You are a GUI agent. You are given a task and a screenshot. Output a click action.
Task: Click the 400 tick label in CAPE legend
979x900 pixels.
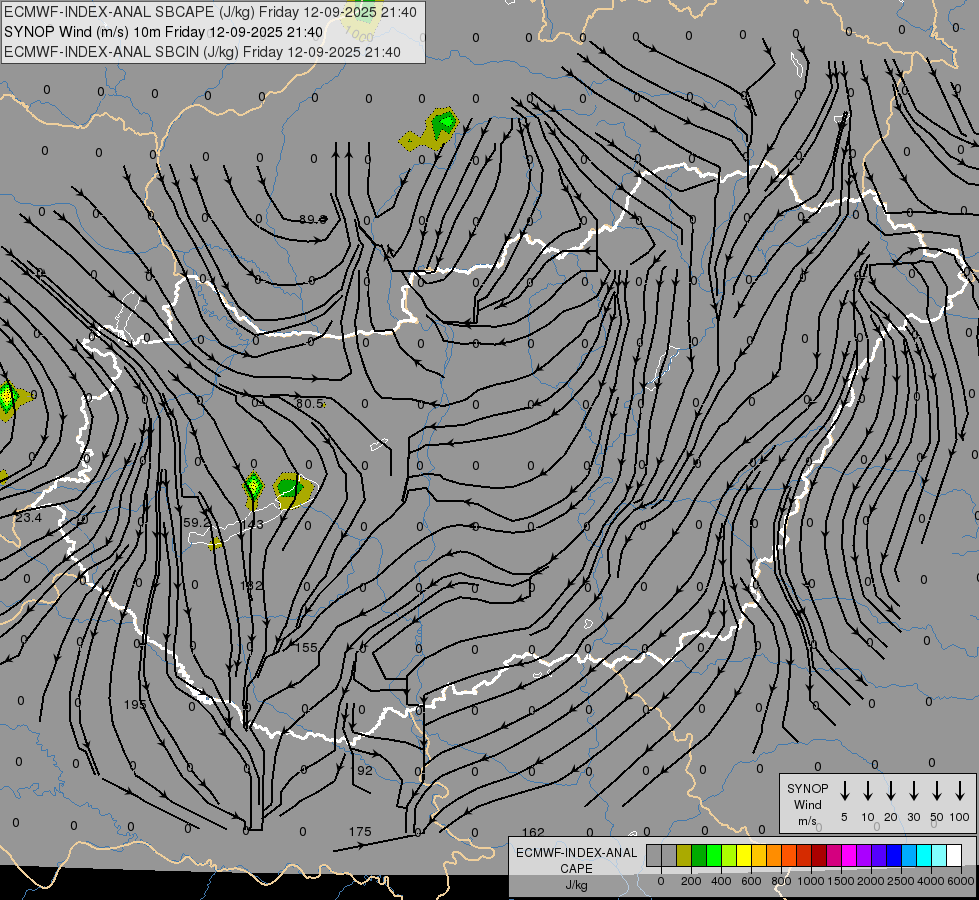(721, 881)
